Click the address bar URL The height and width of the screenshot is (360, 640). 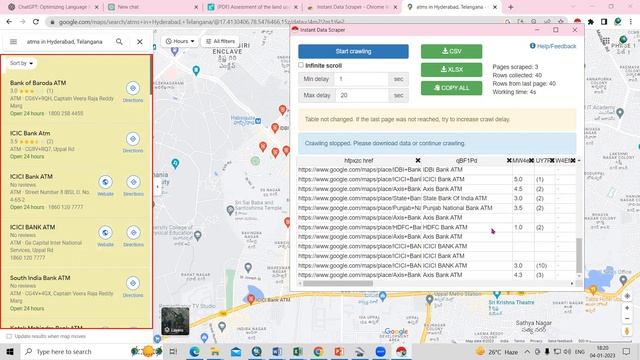tap(202, 22)
